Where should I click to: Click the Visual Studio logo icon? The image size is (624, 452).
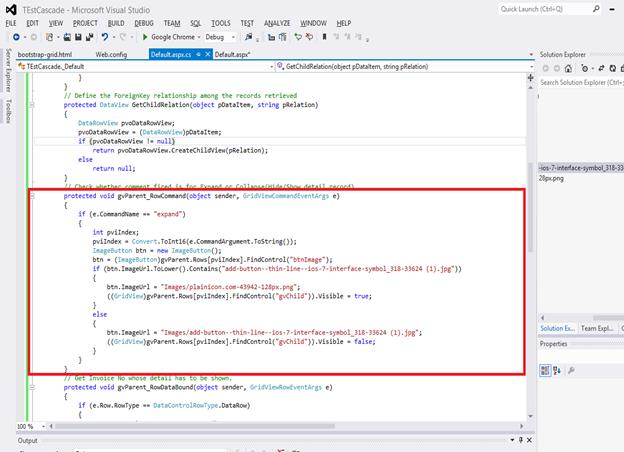(x=9, y=8)
